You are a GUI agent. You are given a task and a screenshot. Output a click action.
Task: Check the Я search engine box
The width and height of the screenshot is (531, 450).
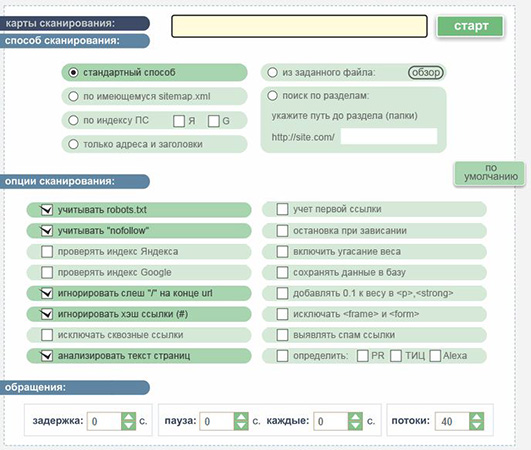pyautogui.click(x=179, y=121)
